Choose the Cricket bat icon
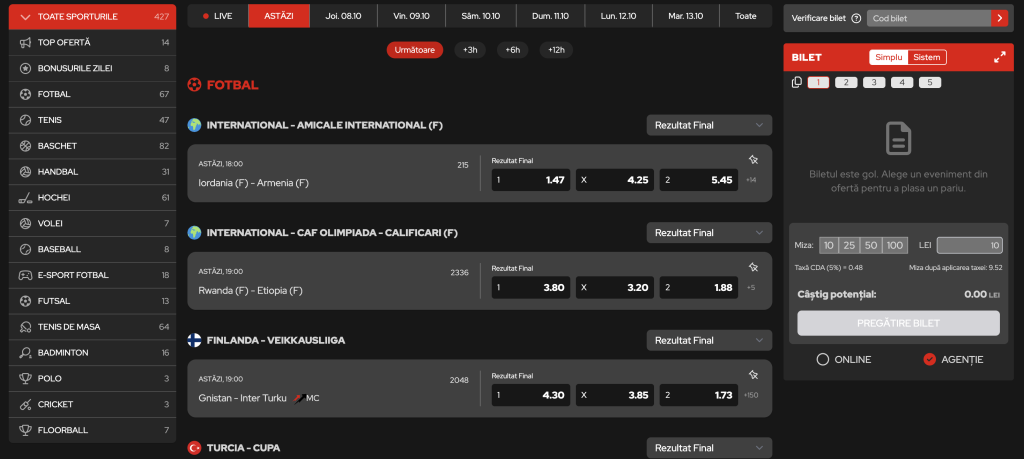1024x459 pixels. [25, 405]
